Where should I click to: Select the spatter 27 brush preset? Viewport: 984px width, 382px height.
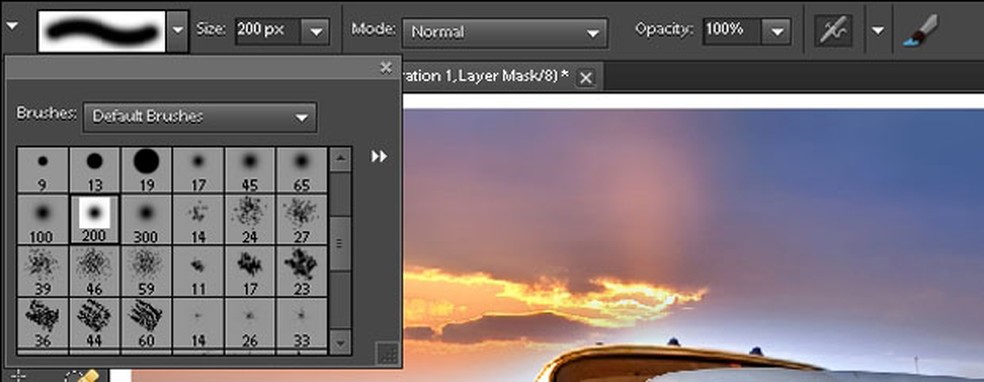[x=301, y=219]
